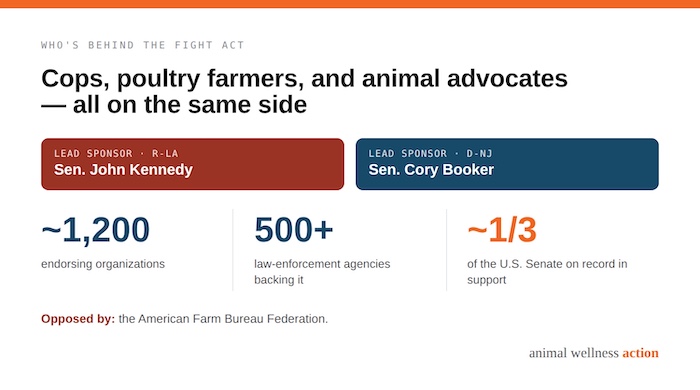The width and height of the screenshot is (700, 390).
Task: Click the Sen. Cory Booker sponsor card
Action: tap(507, 164)
